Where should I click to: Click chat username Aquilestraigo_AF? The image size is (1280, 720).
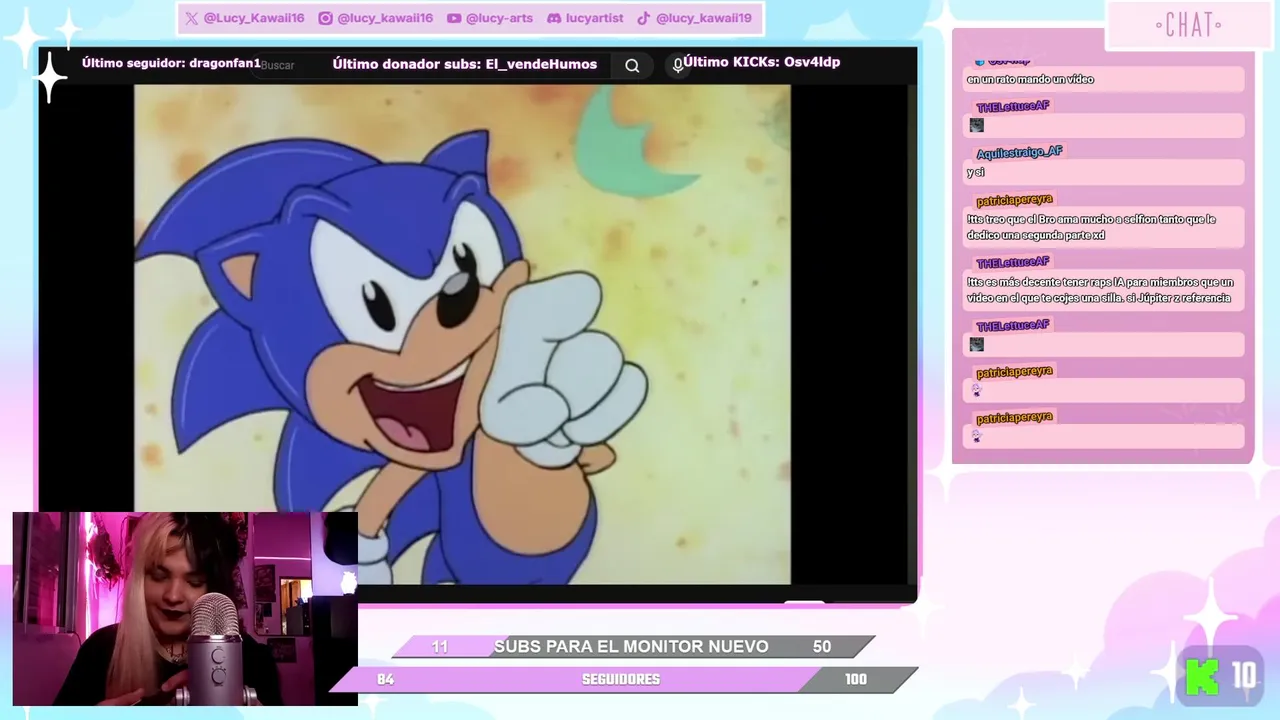[1019, 152]
